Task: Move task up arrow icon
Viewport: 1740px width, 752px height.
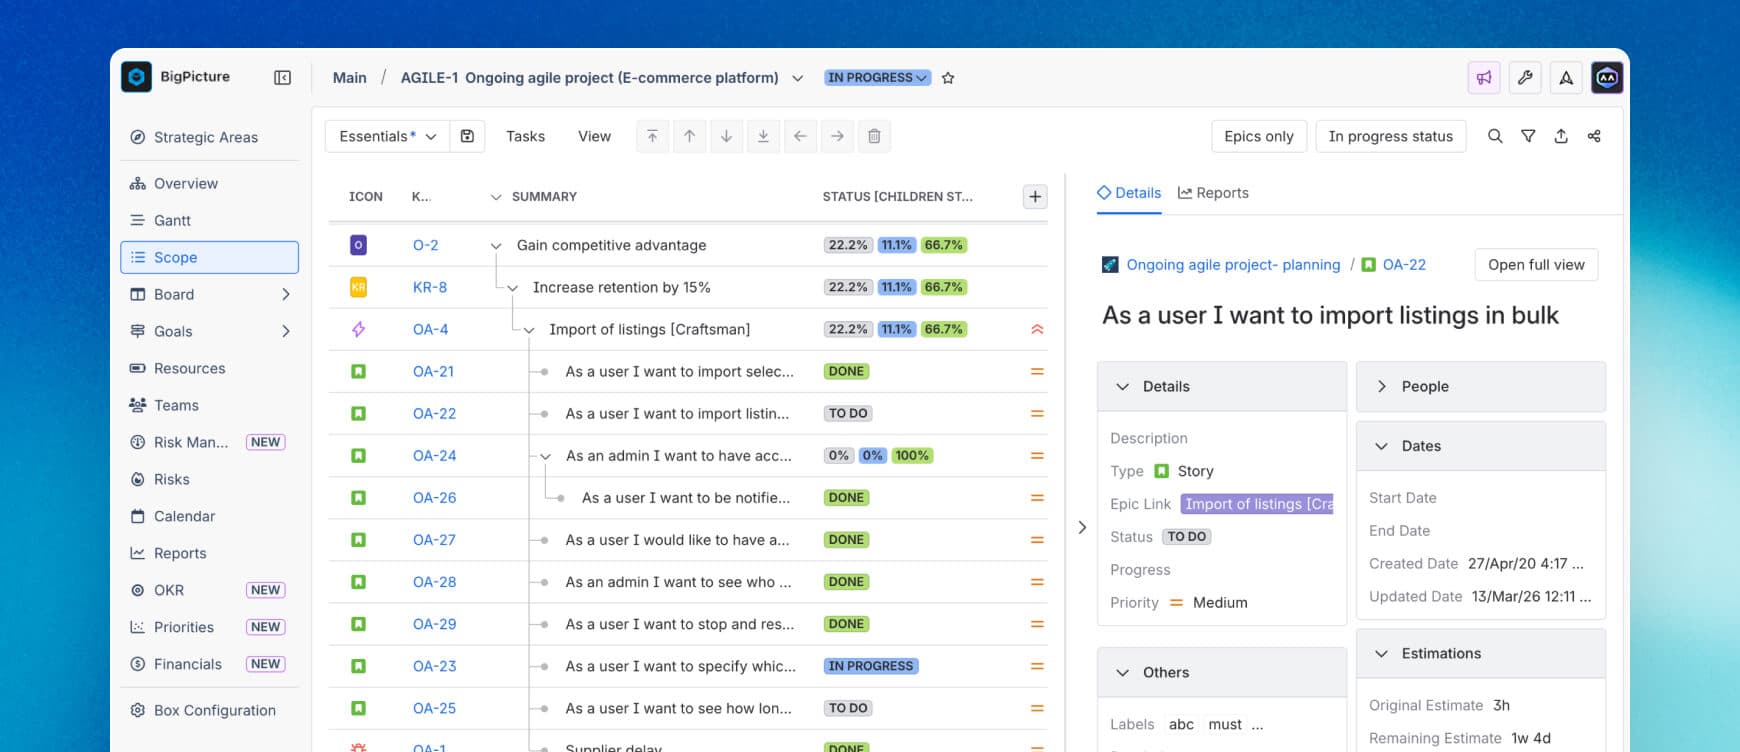Action: click(689, 136)
